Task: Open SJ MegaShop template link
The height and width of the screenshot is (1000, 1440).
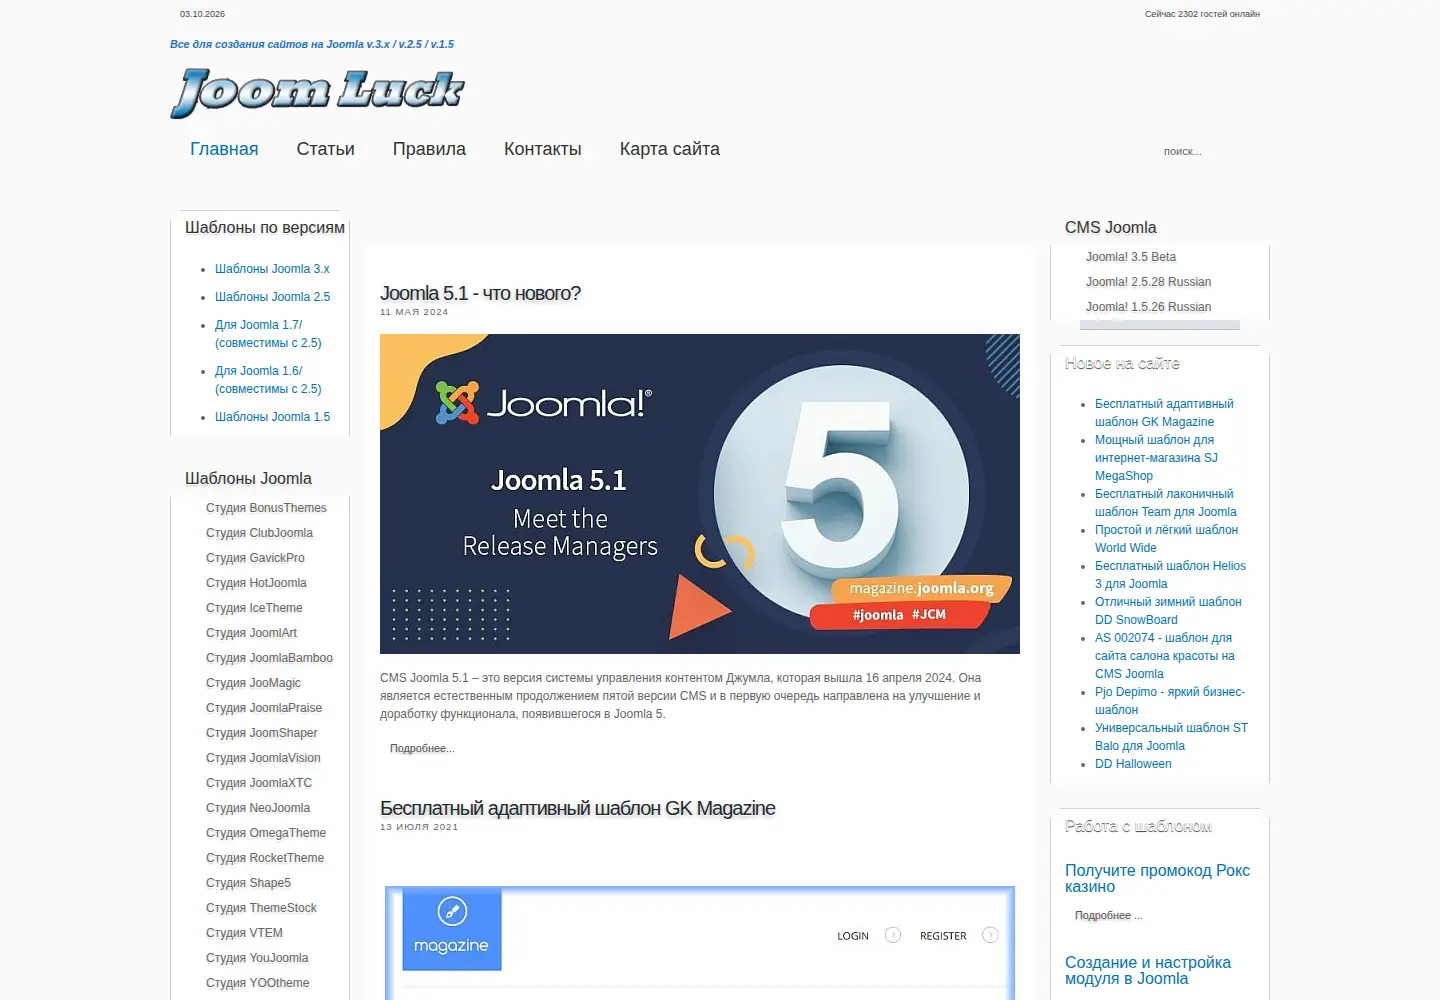Action: (x=1156, y=458)
